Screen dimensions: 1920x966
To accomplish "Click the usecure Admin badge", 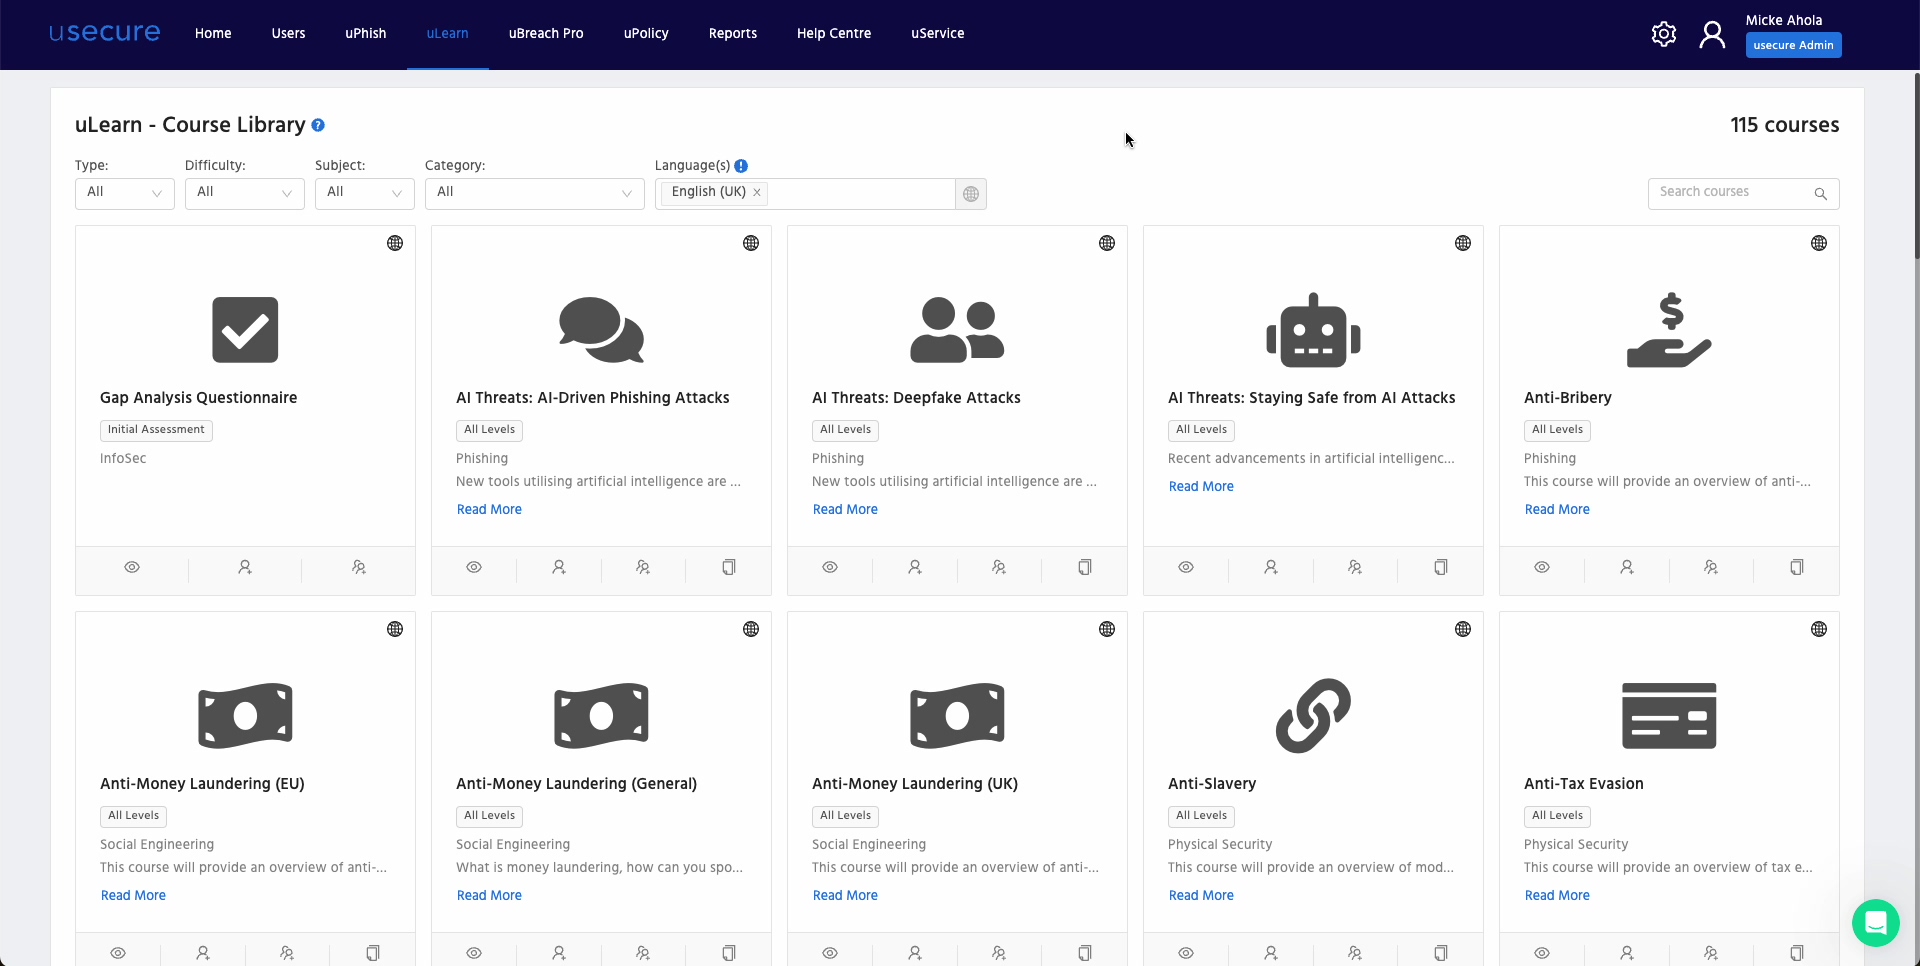I will [x=1794, y=46].
